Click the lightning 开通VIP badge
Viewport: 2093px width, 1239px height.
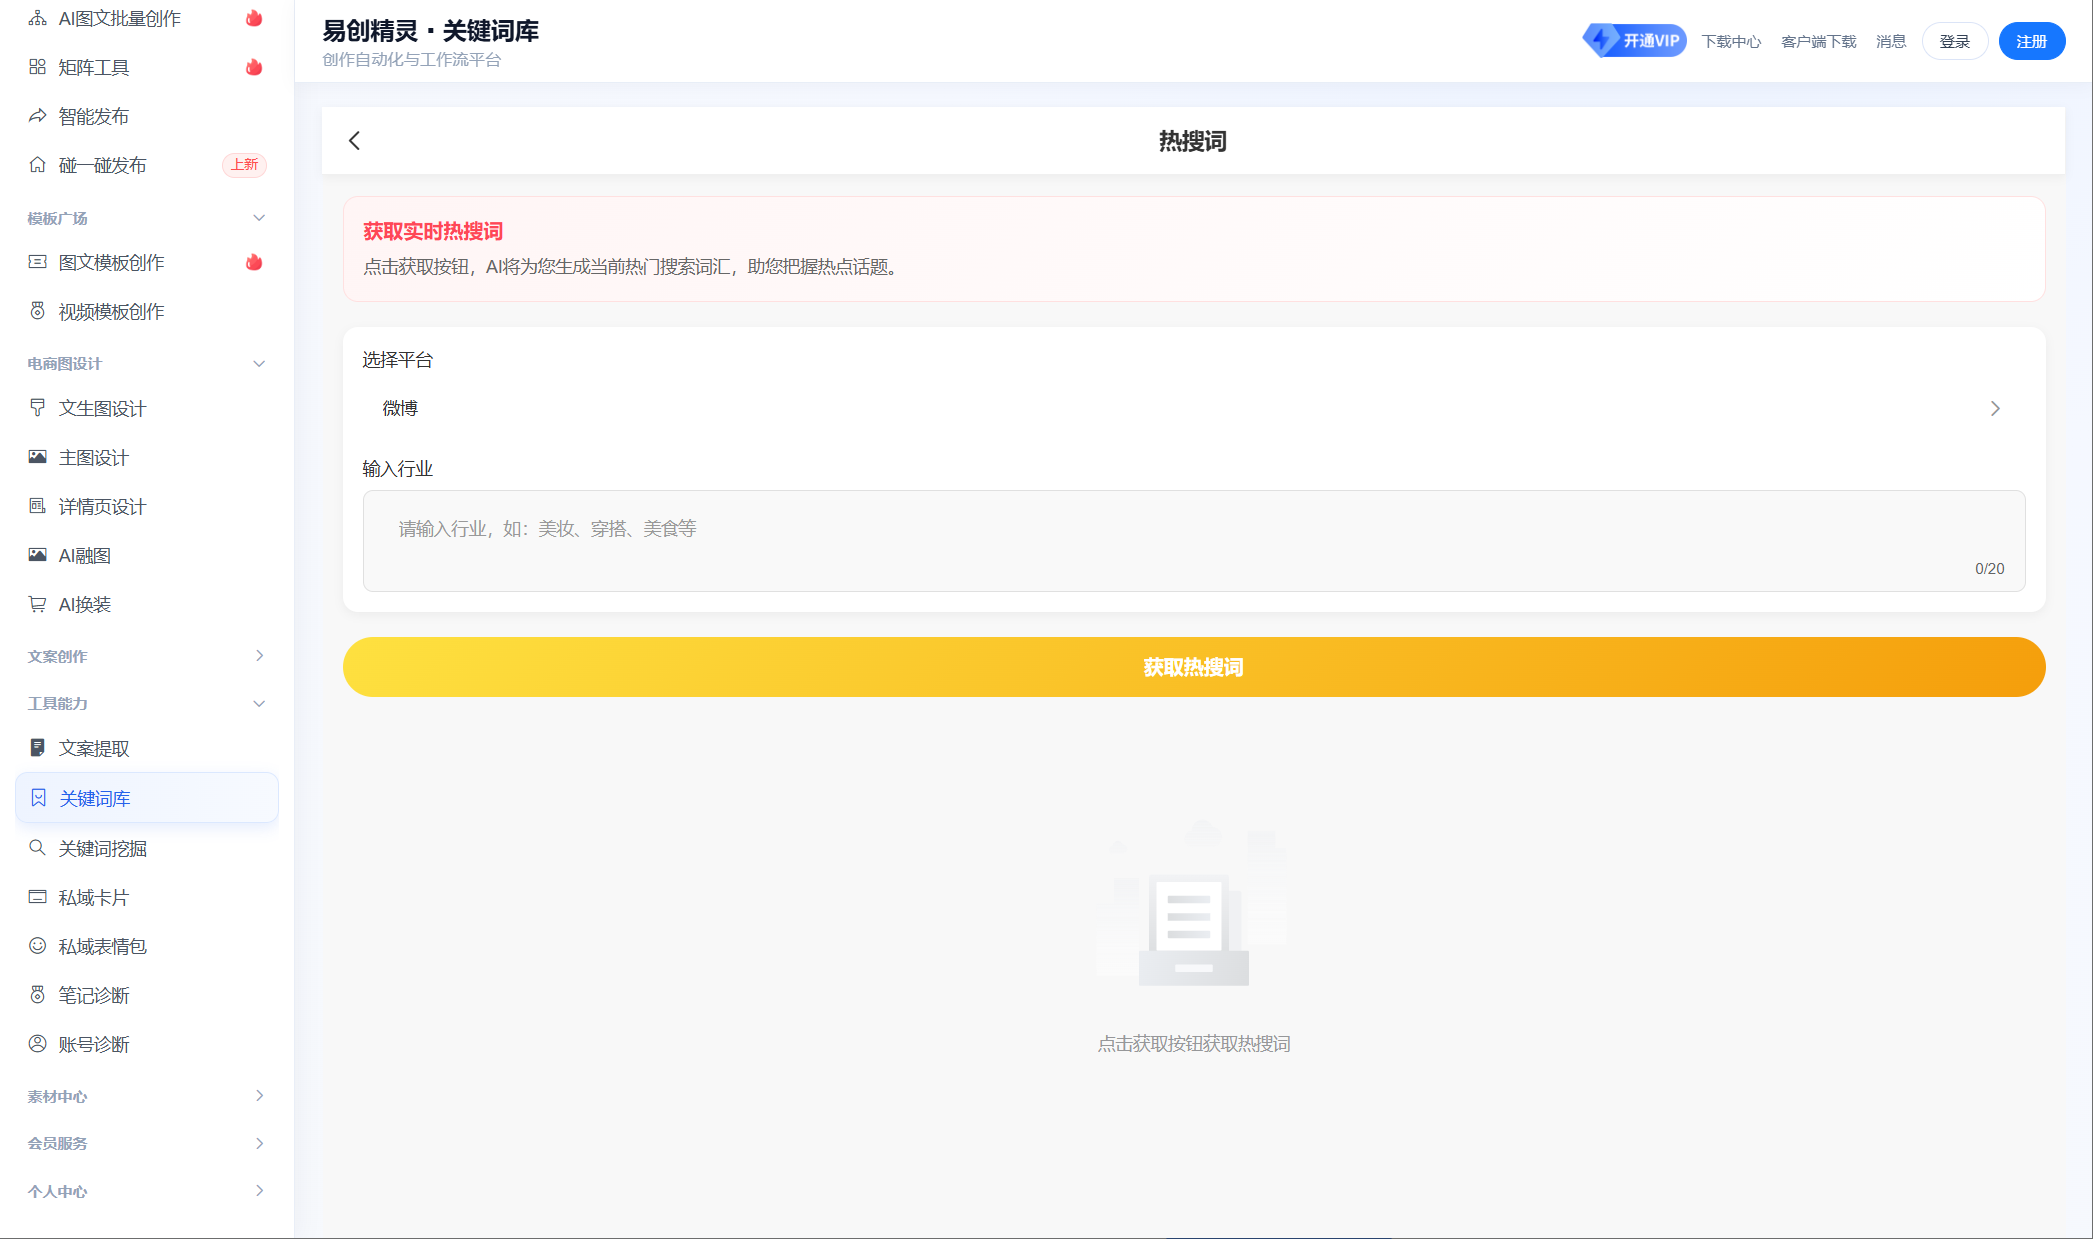pyautogui.click(x=1634, y=41)
